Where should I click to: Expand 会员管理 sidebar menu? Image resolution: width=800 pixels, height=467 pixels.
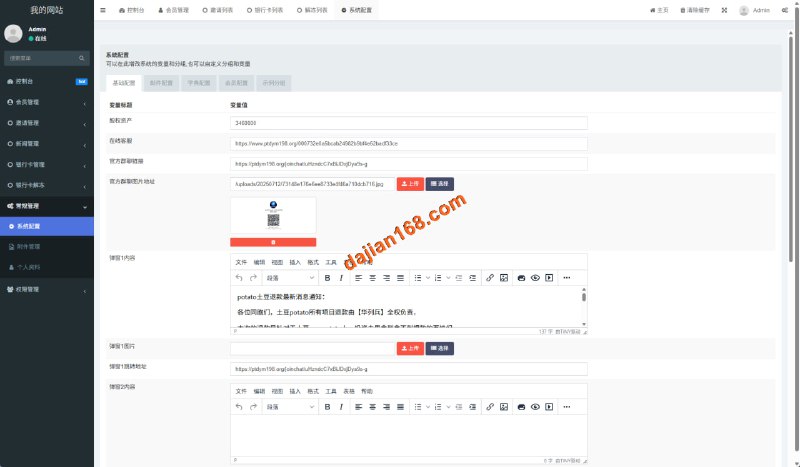(46, 102)
